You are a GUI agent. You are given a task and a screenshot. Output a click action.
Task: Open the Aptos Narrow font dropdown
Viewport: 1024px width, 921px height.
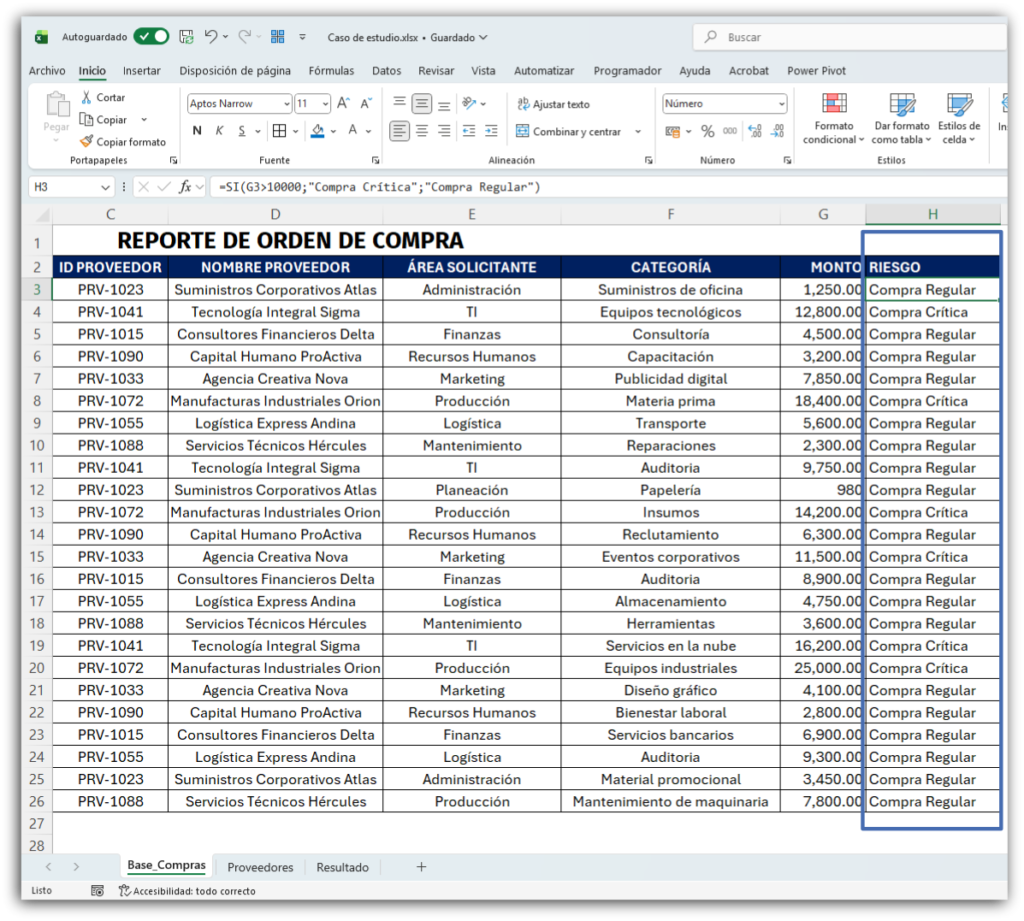[x=286, y=104]
